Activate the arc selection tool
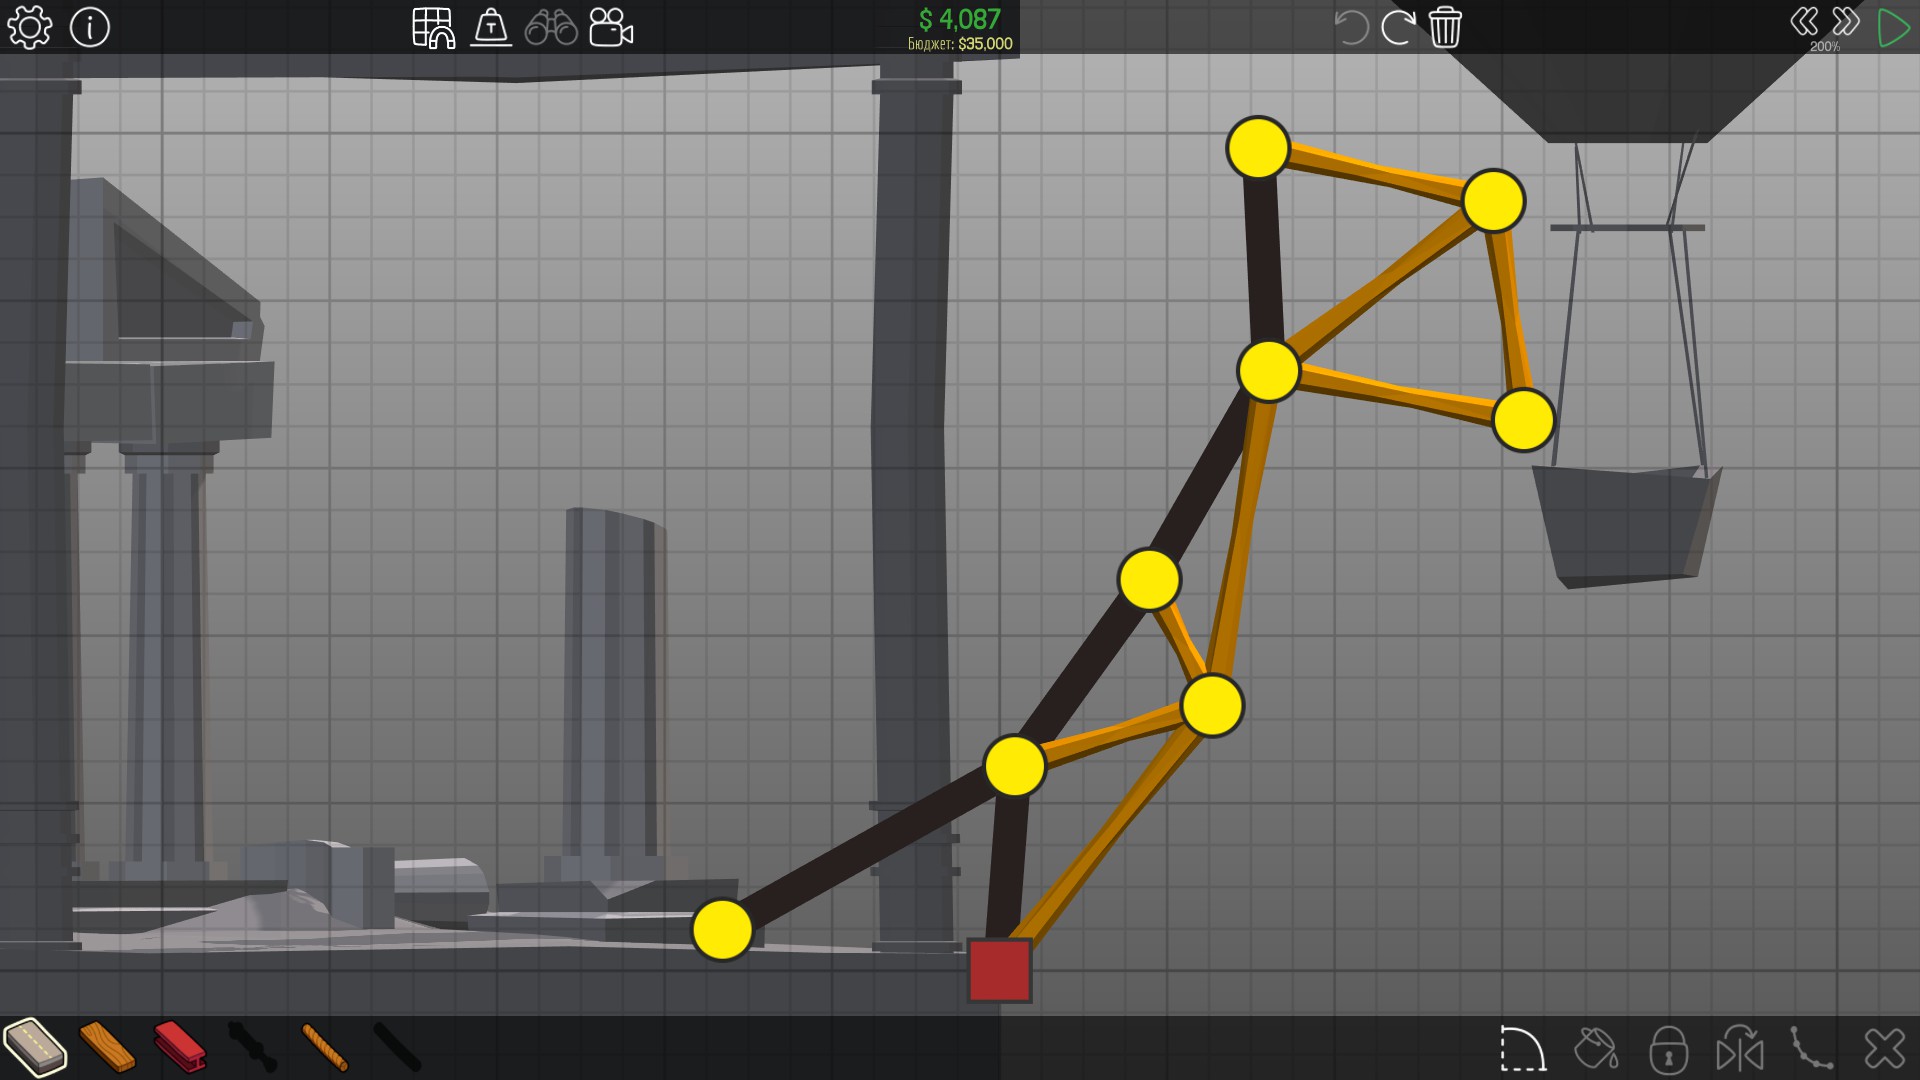Screen dimensions: 1920x1080 [x=1522, y=1050]
